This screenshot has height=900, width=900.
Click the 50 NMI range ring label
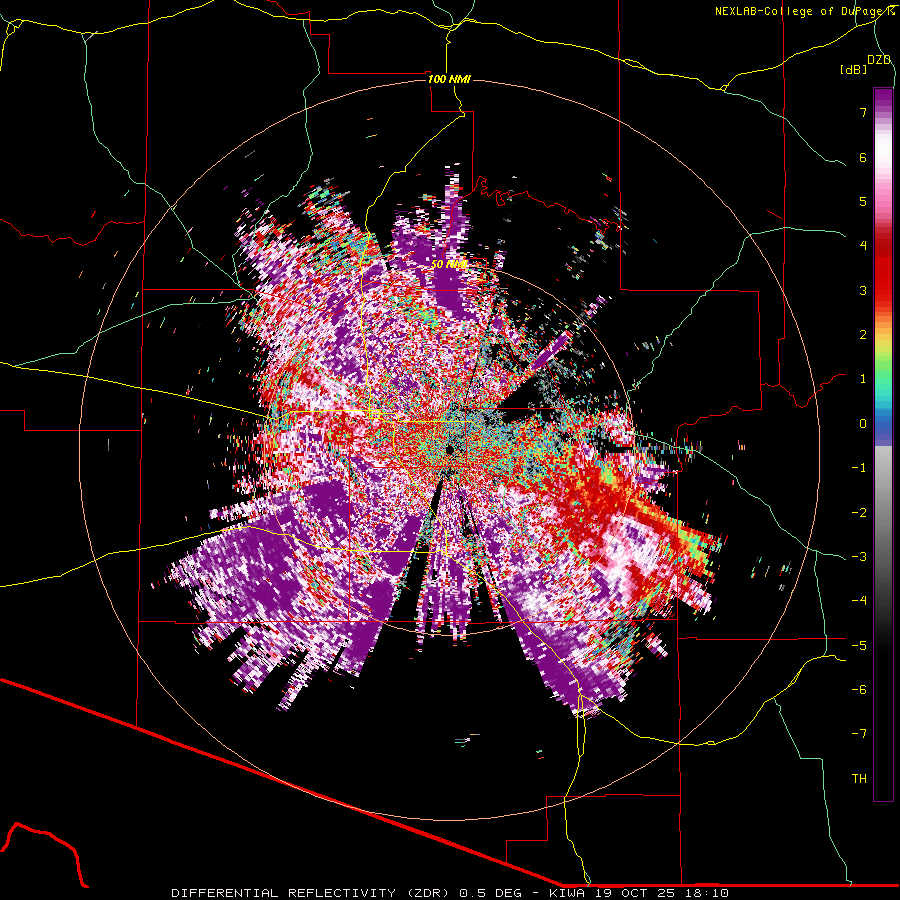(449, 265)
